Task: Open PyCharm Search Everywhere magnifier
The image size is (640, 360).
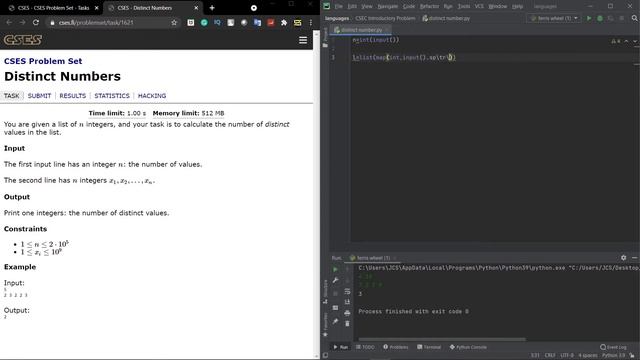Action: 634,18
